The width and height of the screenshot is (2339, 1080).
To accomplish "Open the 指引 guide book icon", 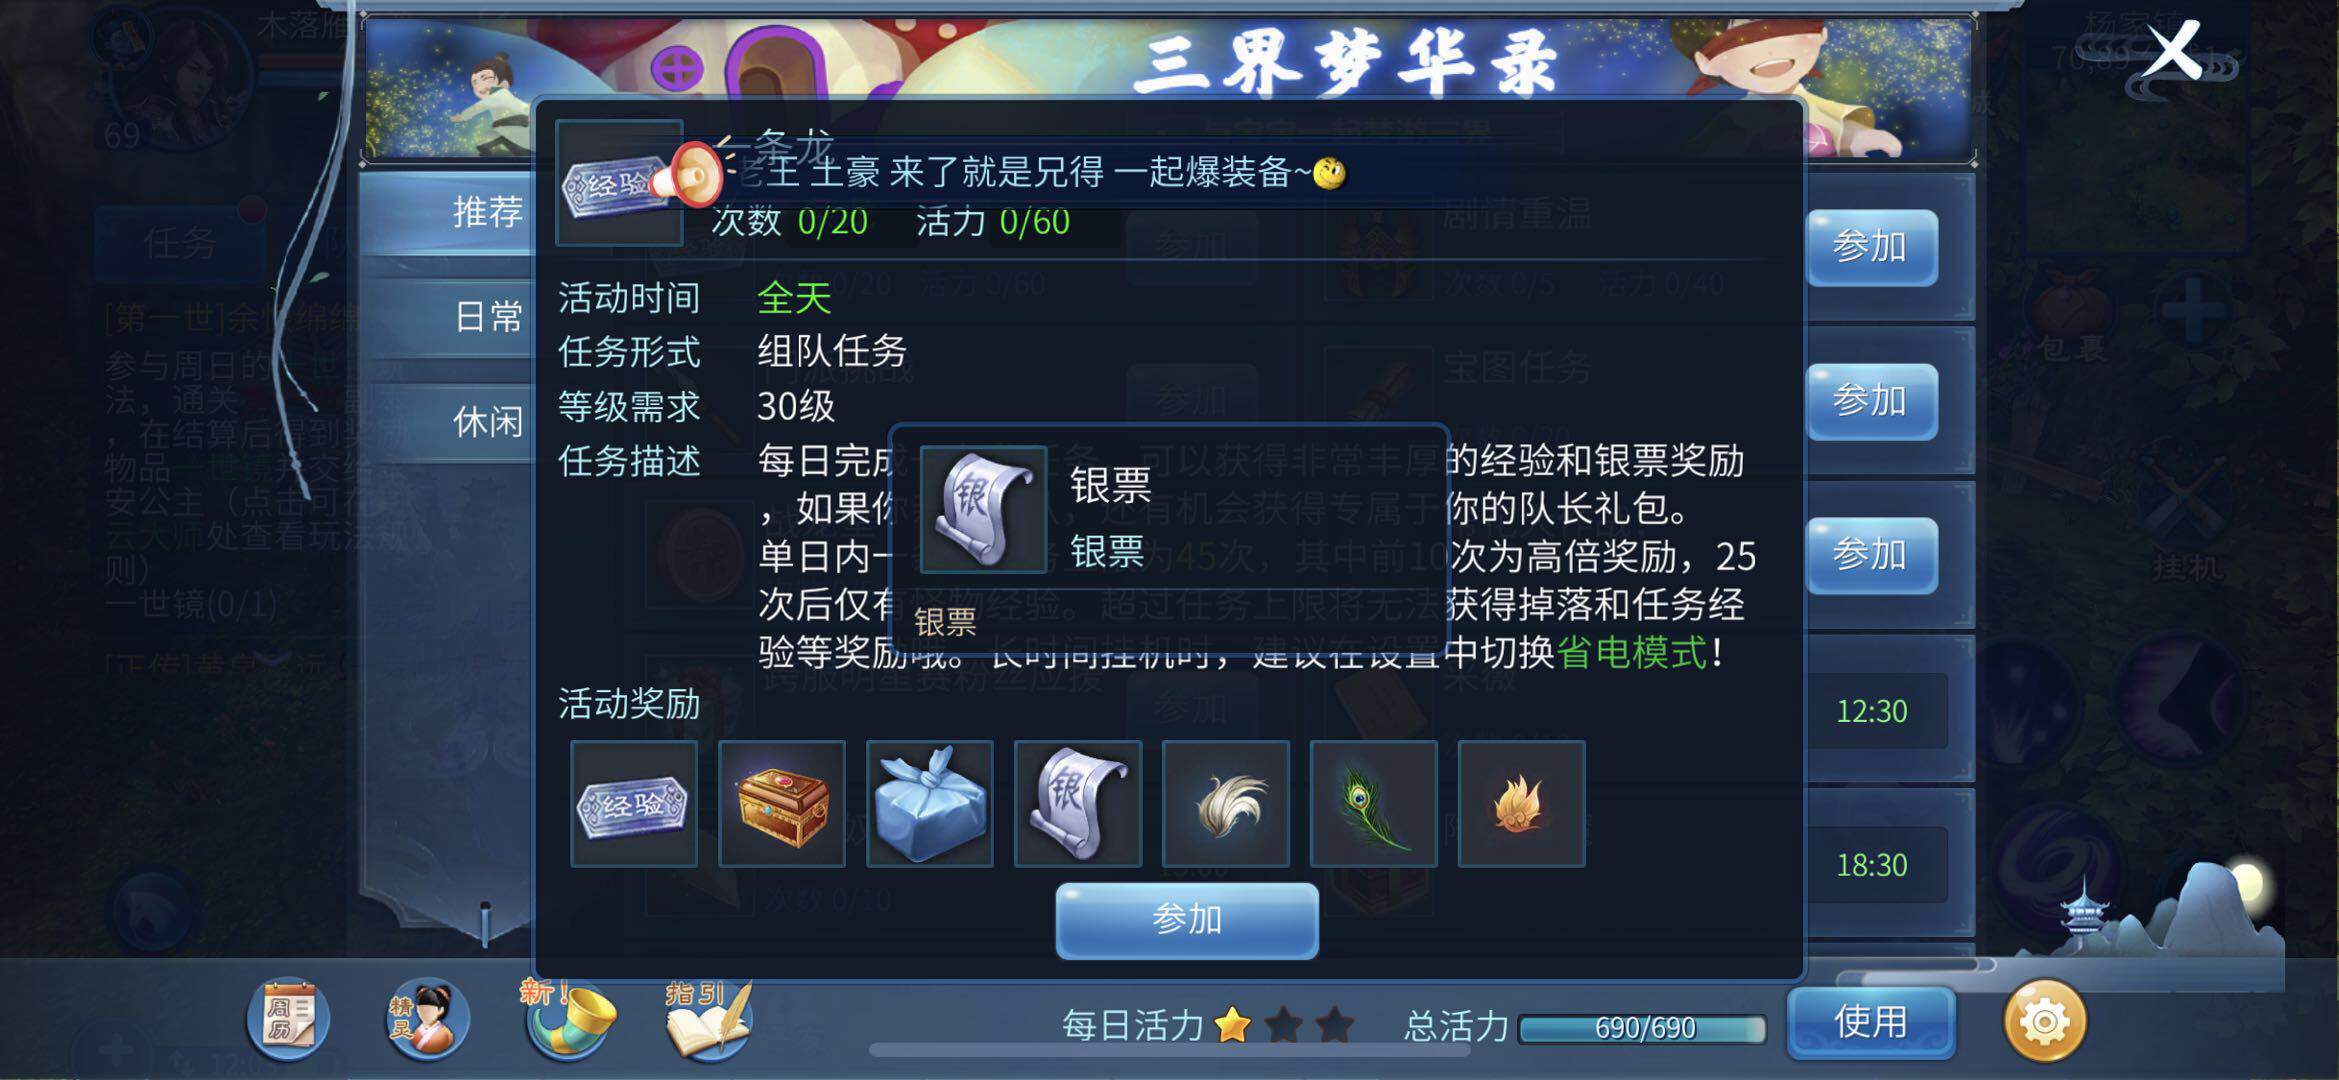I will tap(708, 1020).
